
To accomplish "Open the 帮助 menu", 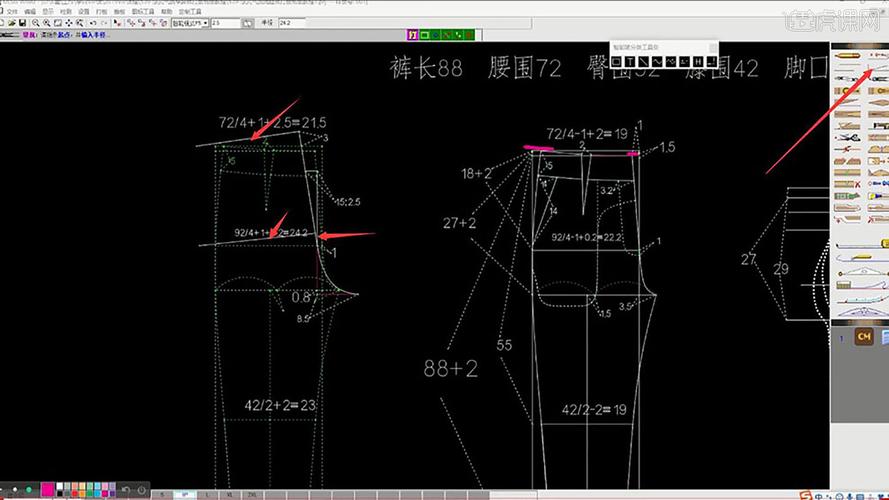I will (167, 11).
